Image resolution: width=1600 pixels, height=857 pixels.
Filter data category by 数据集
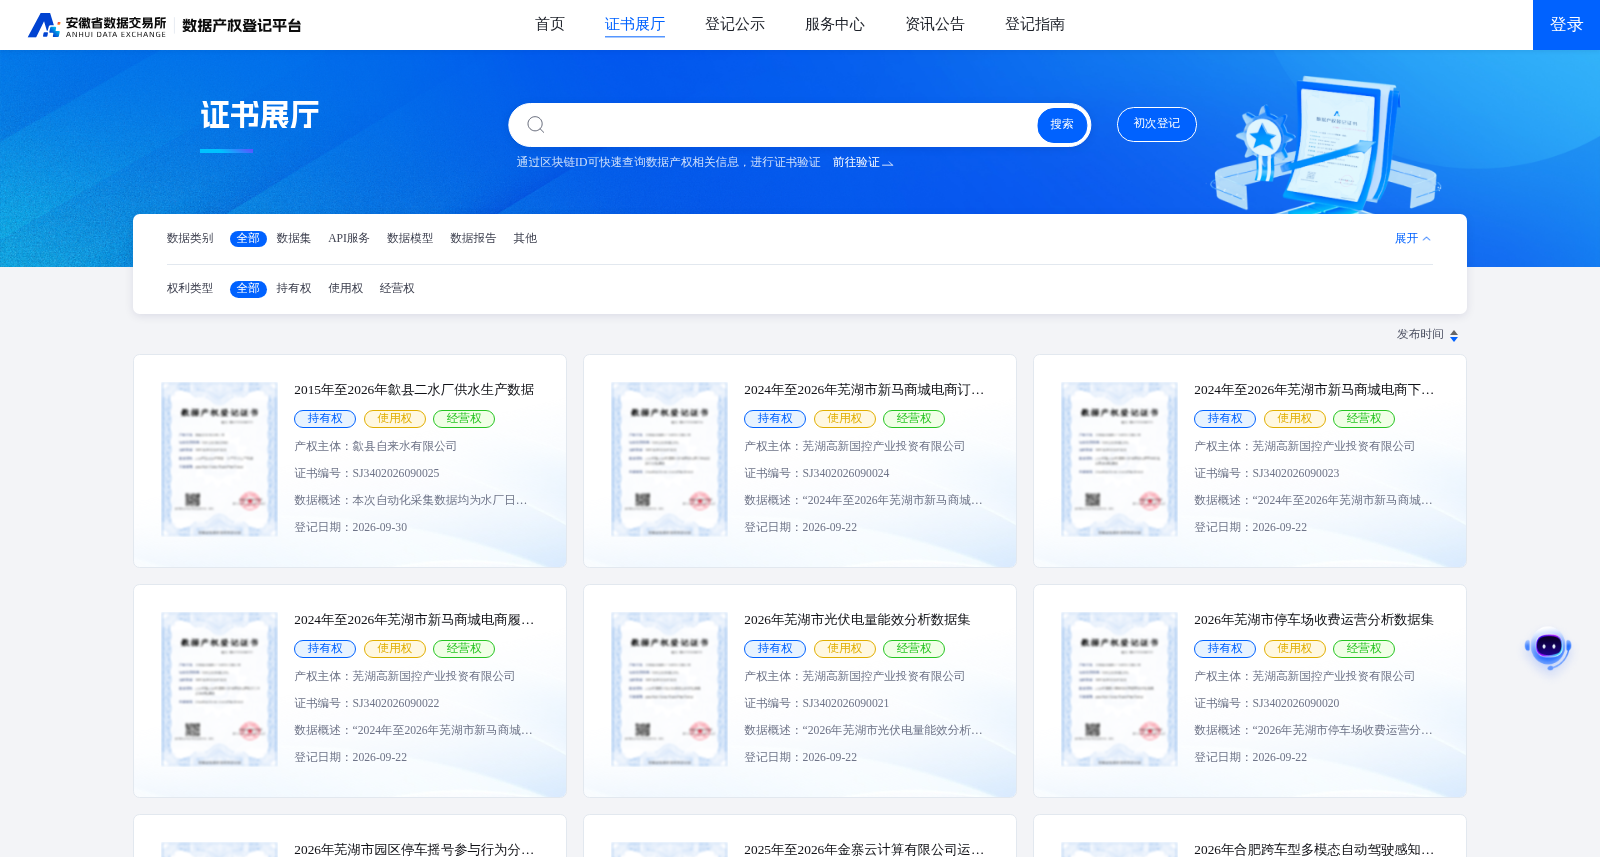[294, 238]
